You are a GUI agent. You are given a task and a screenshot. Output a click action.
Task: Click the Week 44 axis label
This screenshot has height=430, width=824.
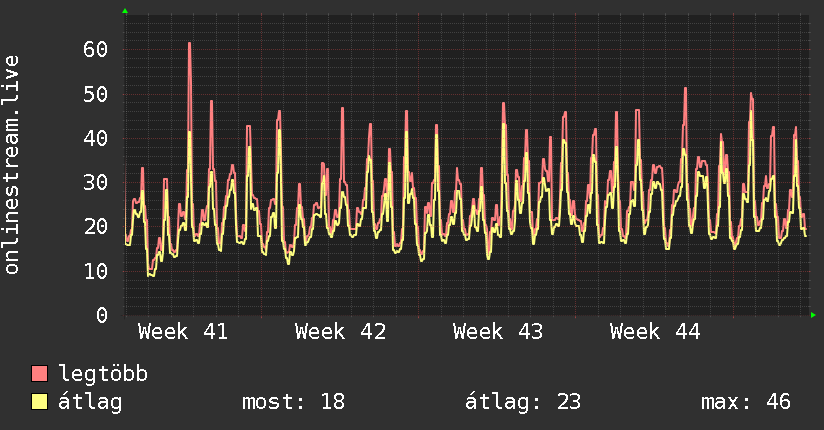pyautogui.click(x=655, y=332)
